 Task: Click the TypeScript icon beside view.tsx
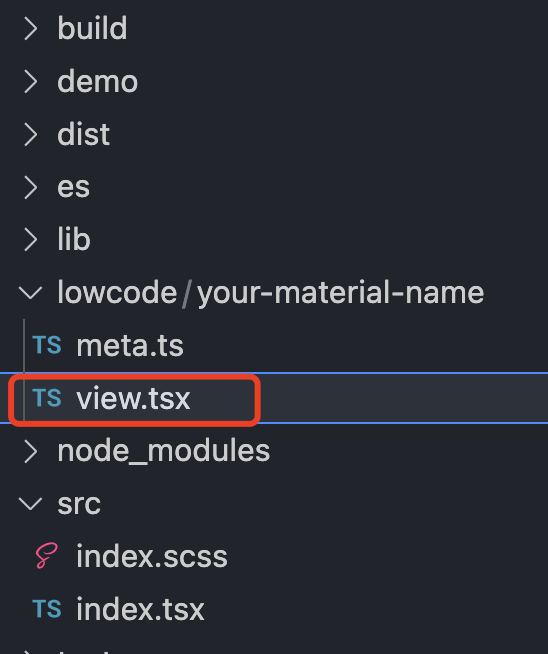(x=47, y=398)
